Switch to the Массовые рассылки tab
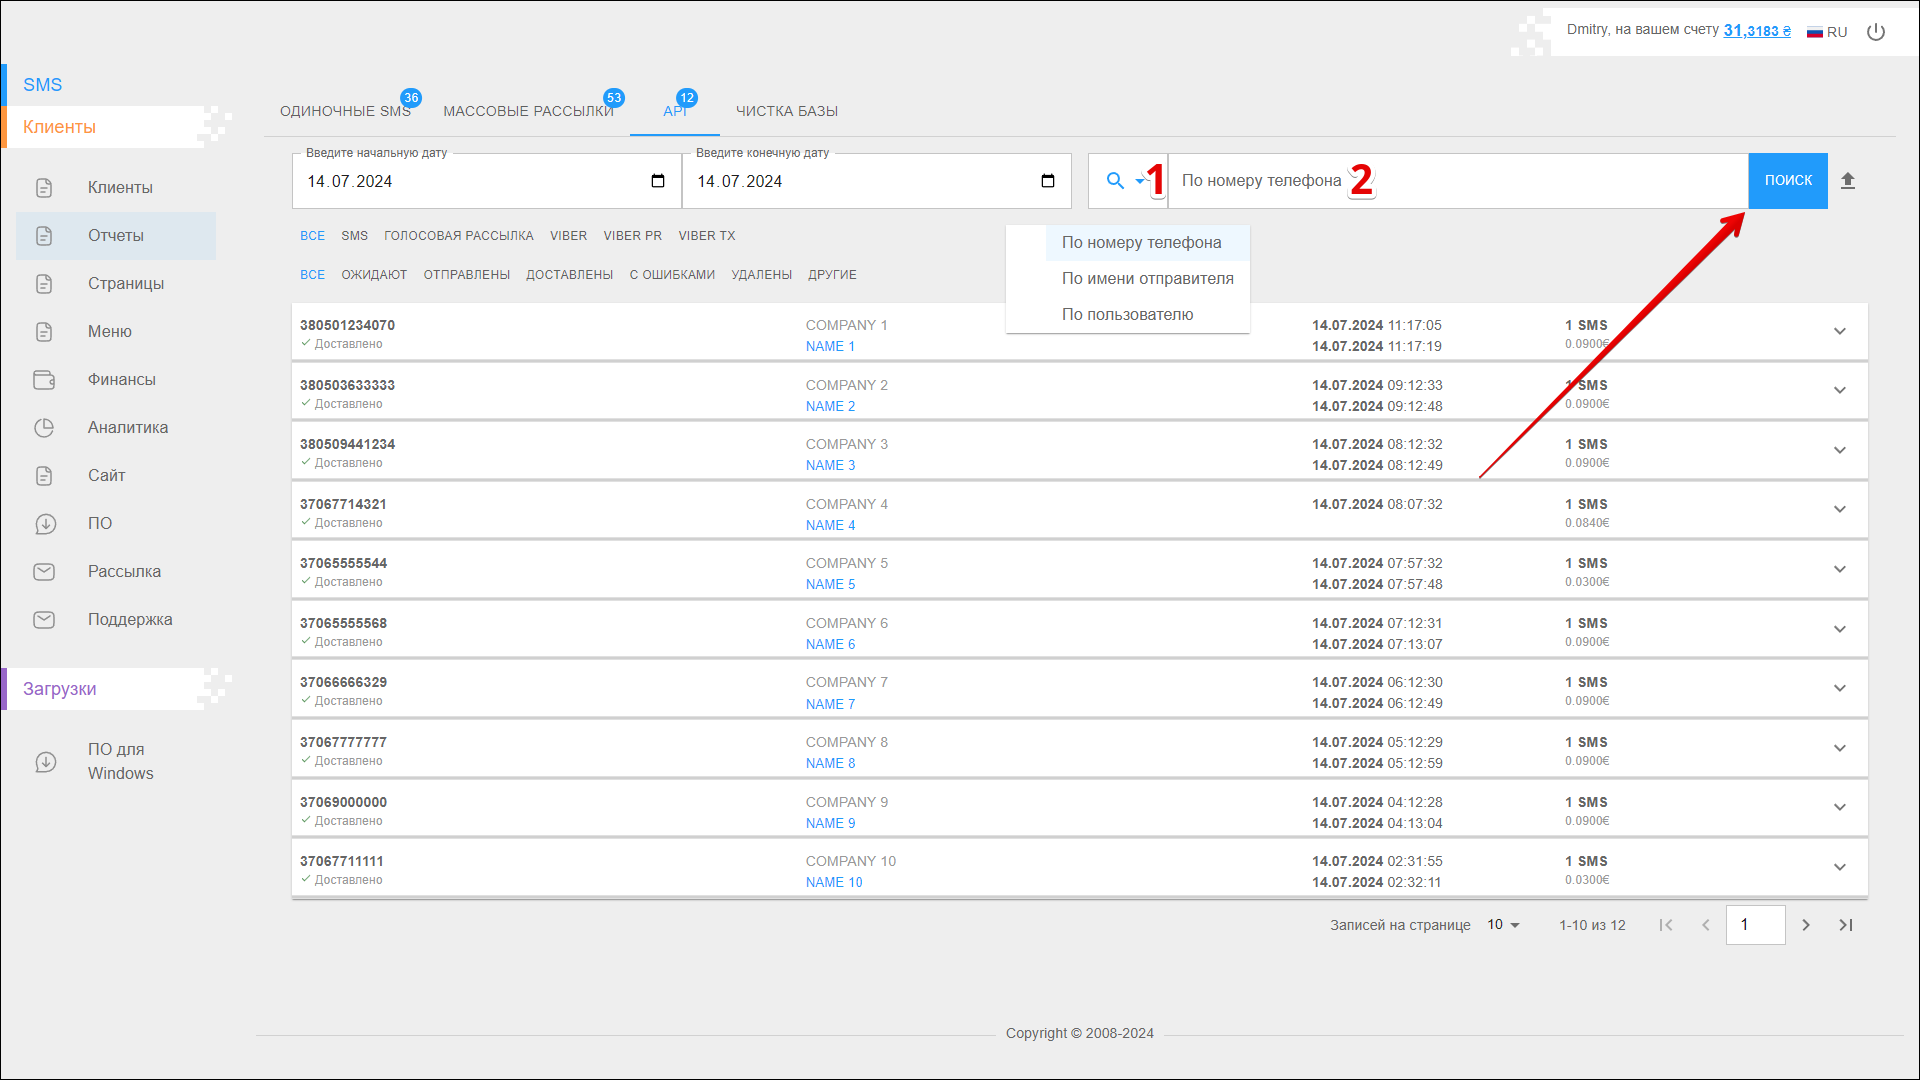 click(528, 111)
